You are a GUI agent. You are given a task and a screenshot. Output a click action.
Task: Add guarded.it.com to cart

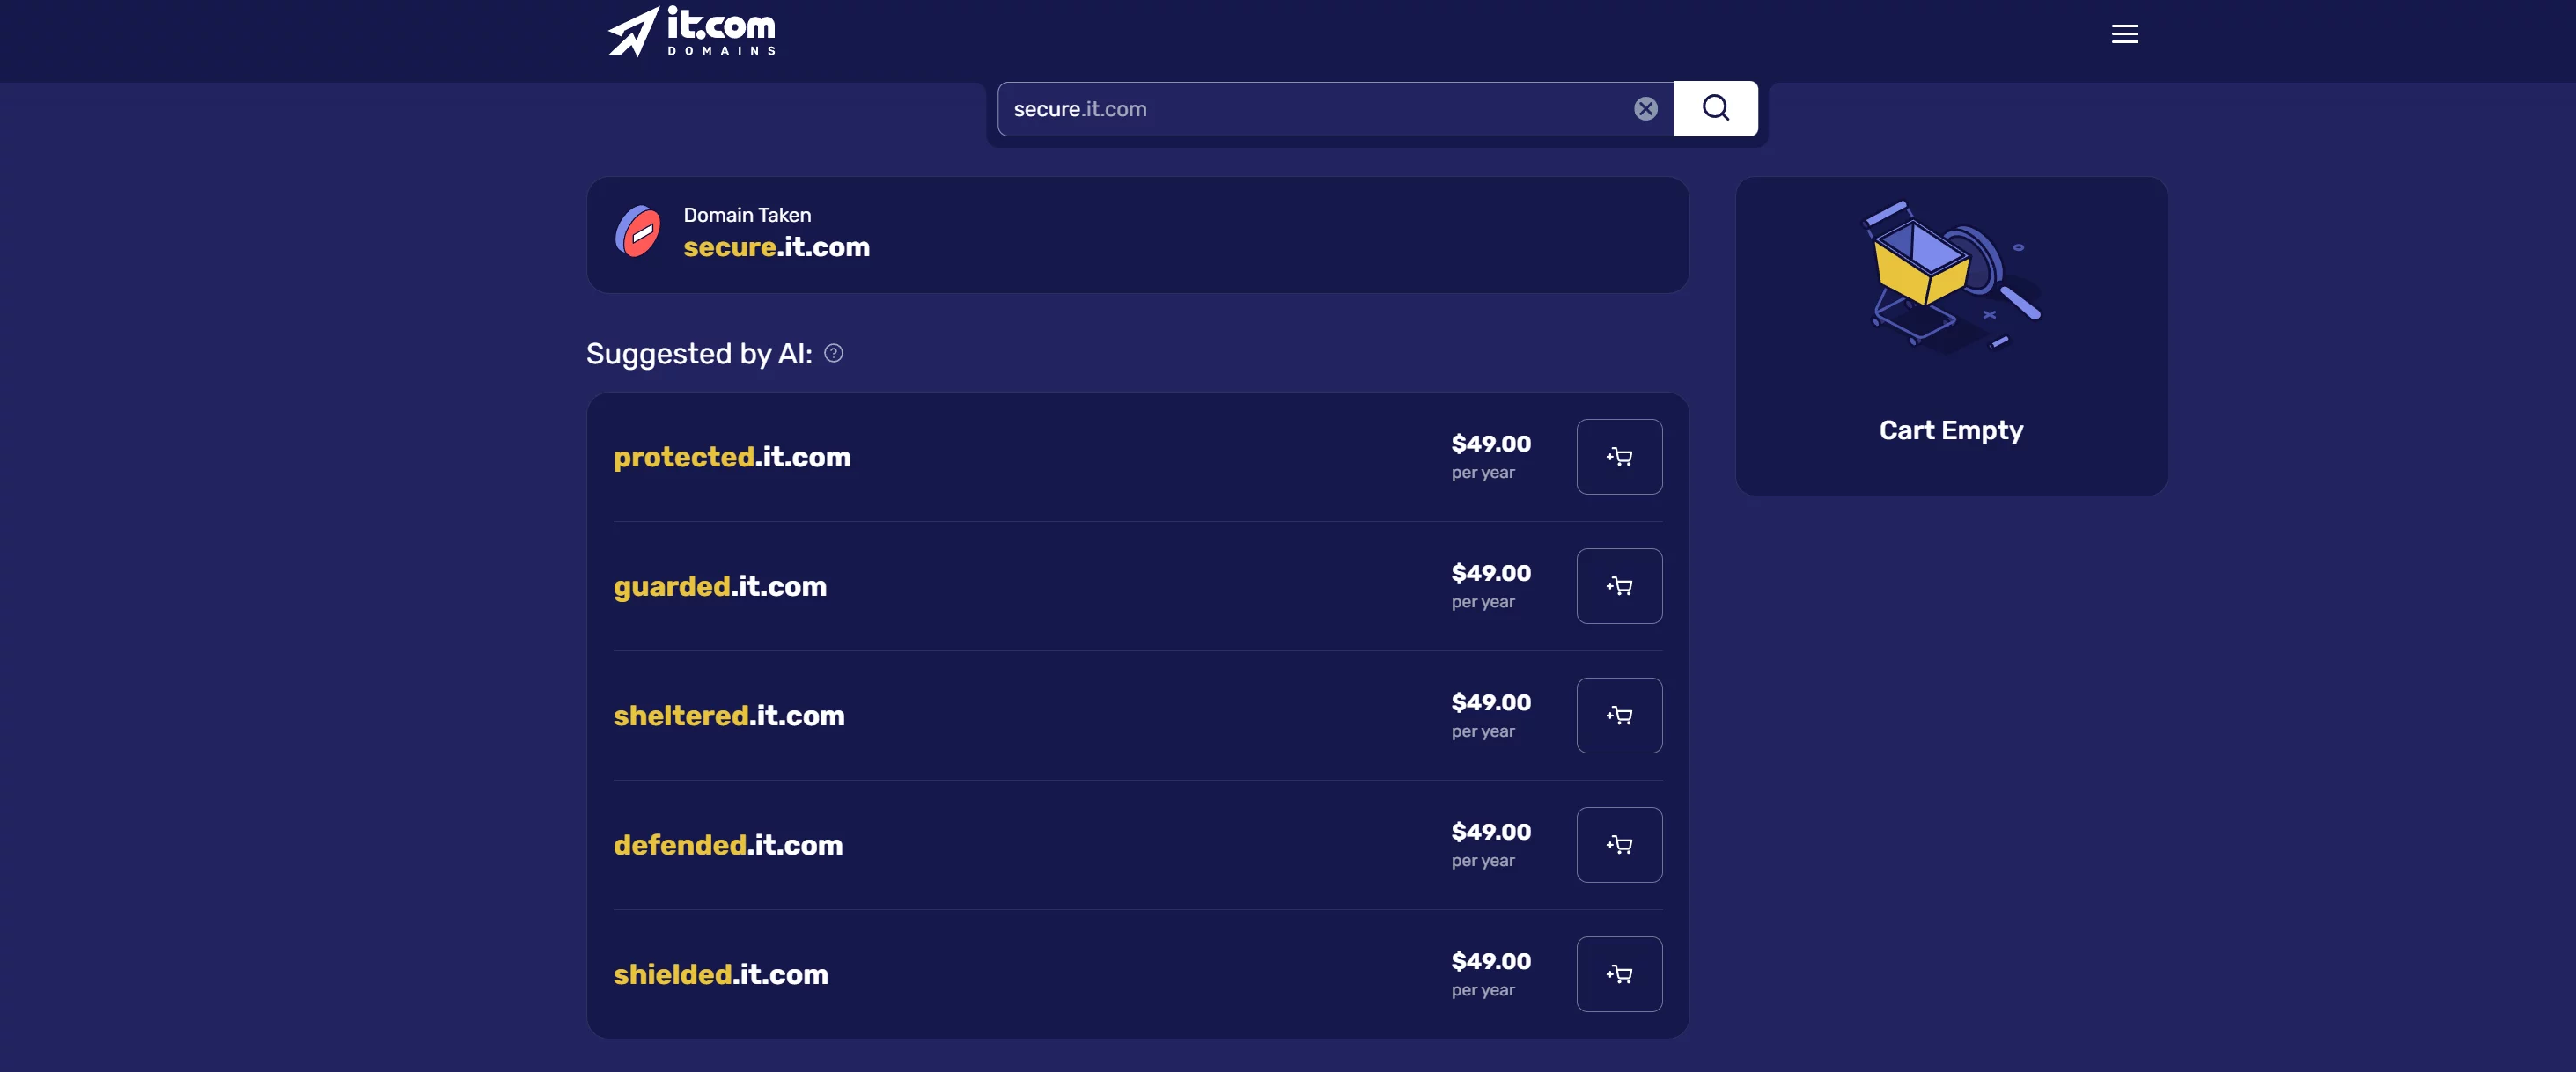click(x=1618, y=586)
